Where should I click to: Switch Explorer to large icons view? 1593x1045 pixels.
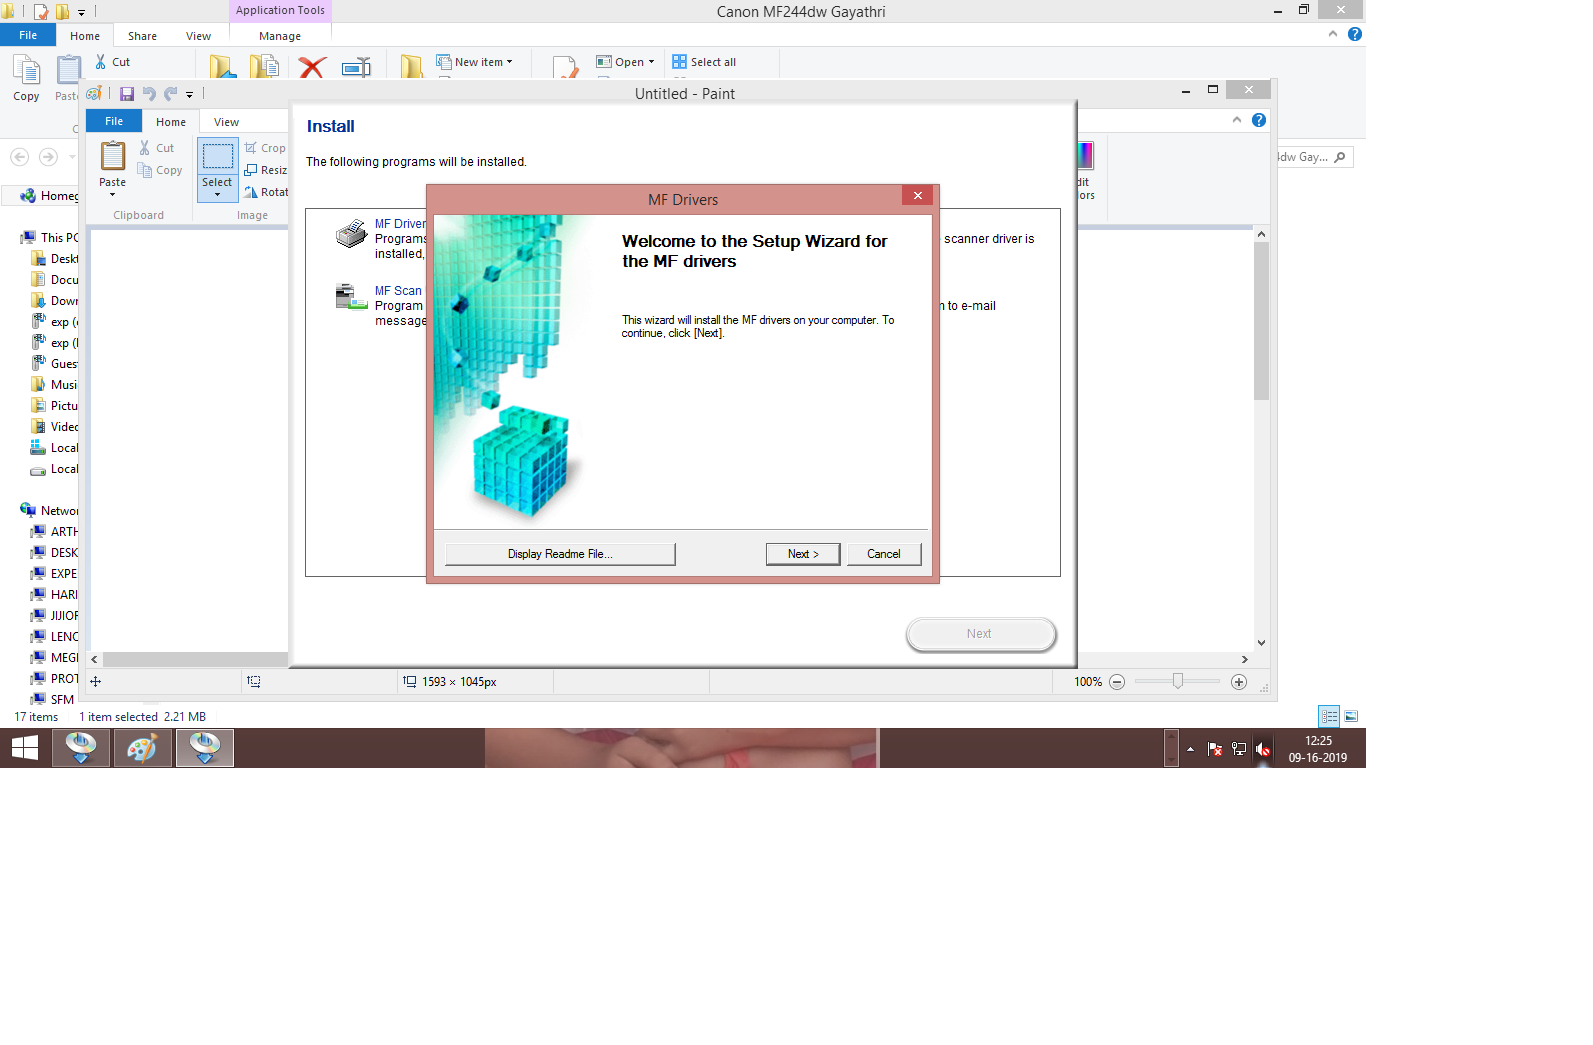click(x=1351, y=716)
